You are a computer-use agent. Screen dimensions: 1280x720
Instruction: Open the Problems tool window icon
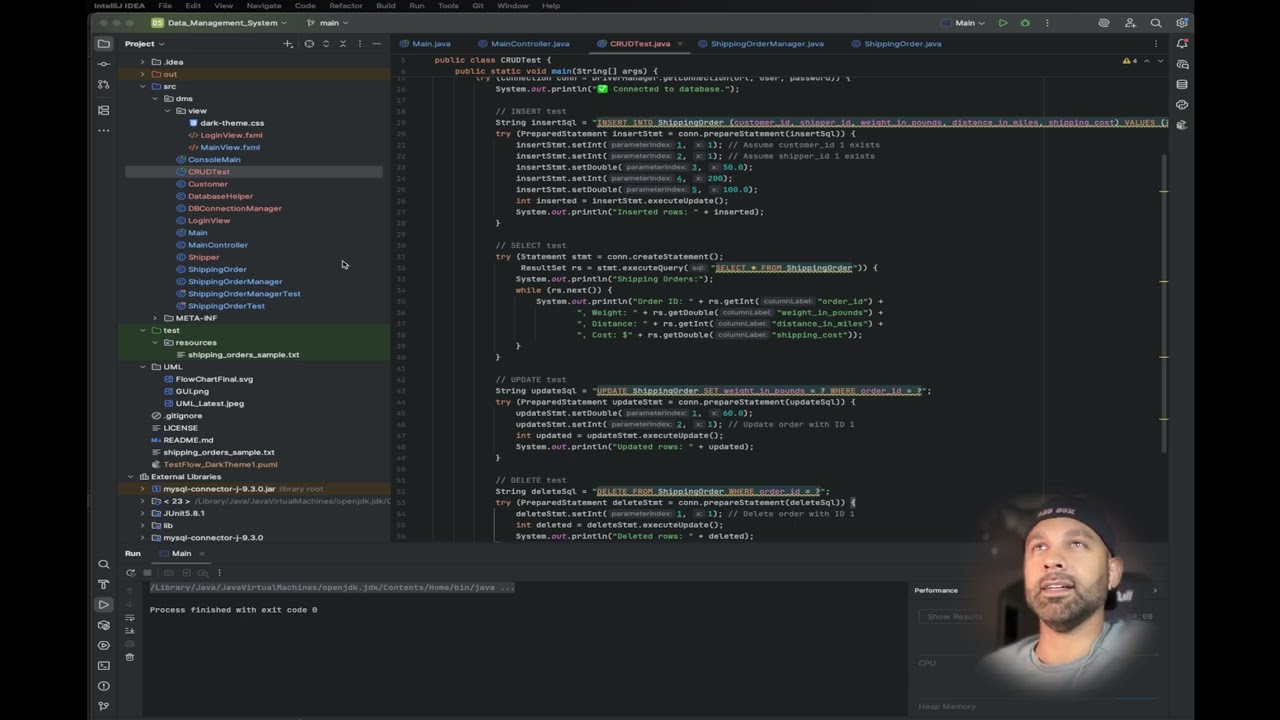tap(104, 686)
